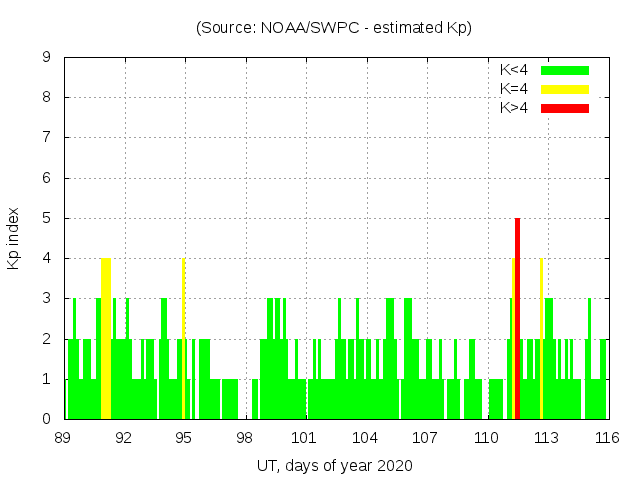
Task: Click the y-axis tick label 9
Action: pyautogui.click(x=47, y=57)
